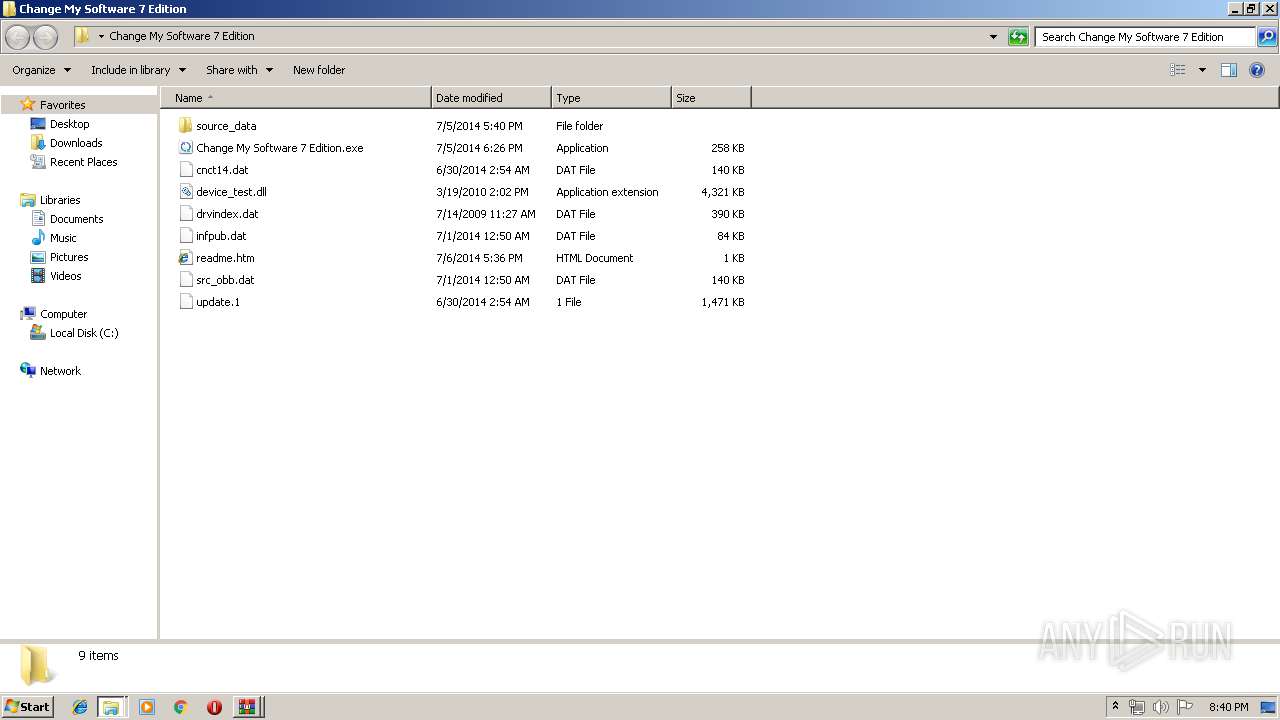The image size is (1280, 720).
Task: Open the Documents library
Action: click(76, 219)
